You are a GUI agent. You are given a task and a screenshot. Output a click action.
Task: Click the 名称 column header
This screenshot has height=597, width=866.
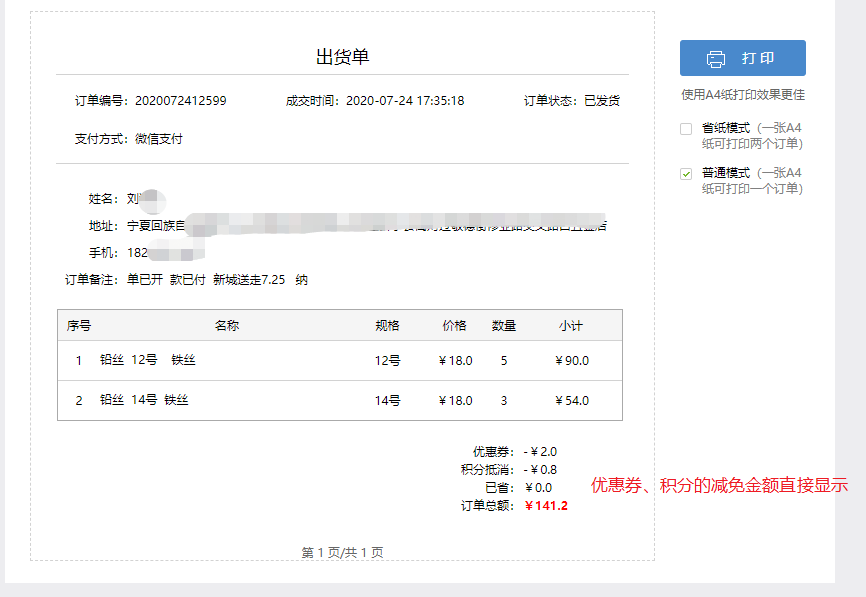pyautogui.click(x=227, y=326)
